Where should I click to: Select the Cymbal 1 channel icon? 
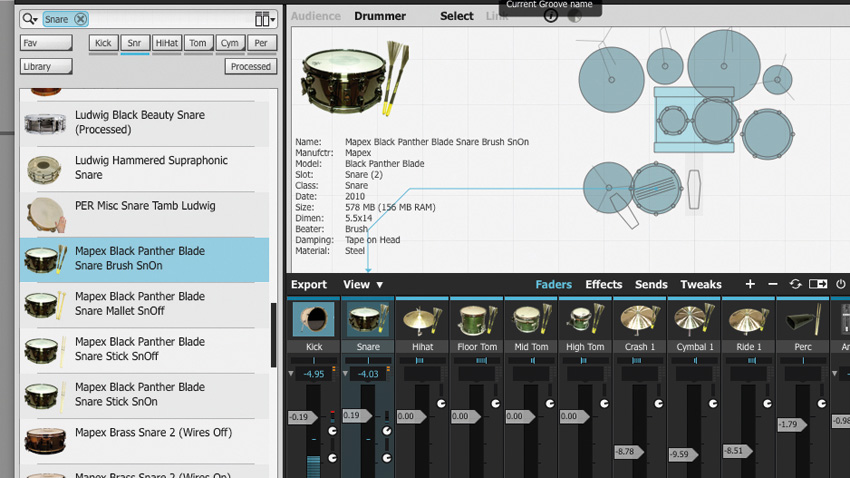[x=694, y=320]
